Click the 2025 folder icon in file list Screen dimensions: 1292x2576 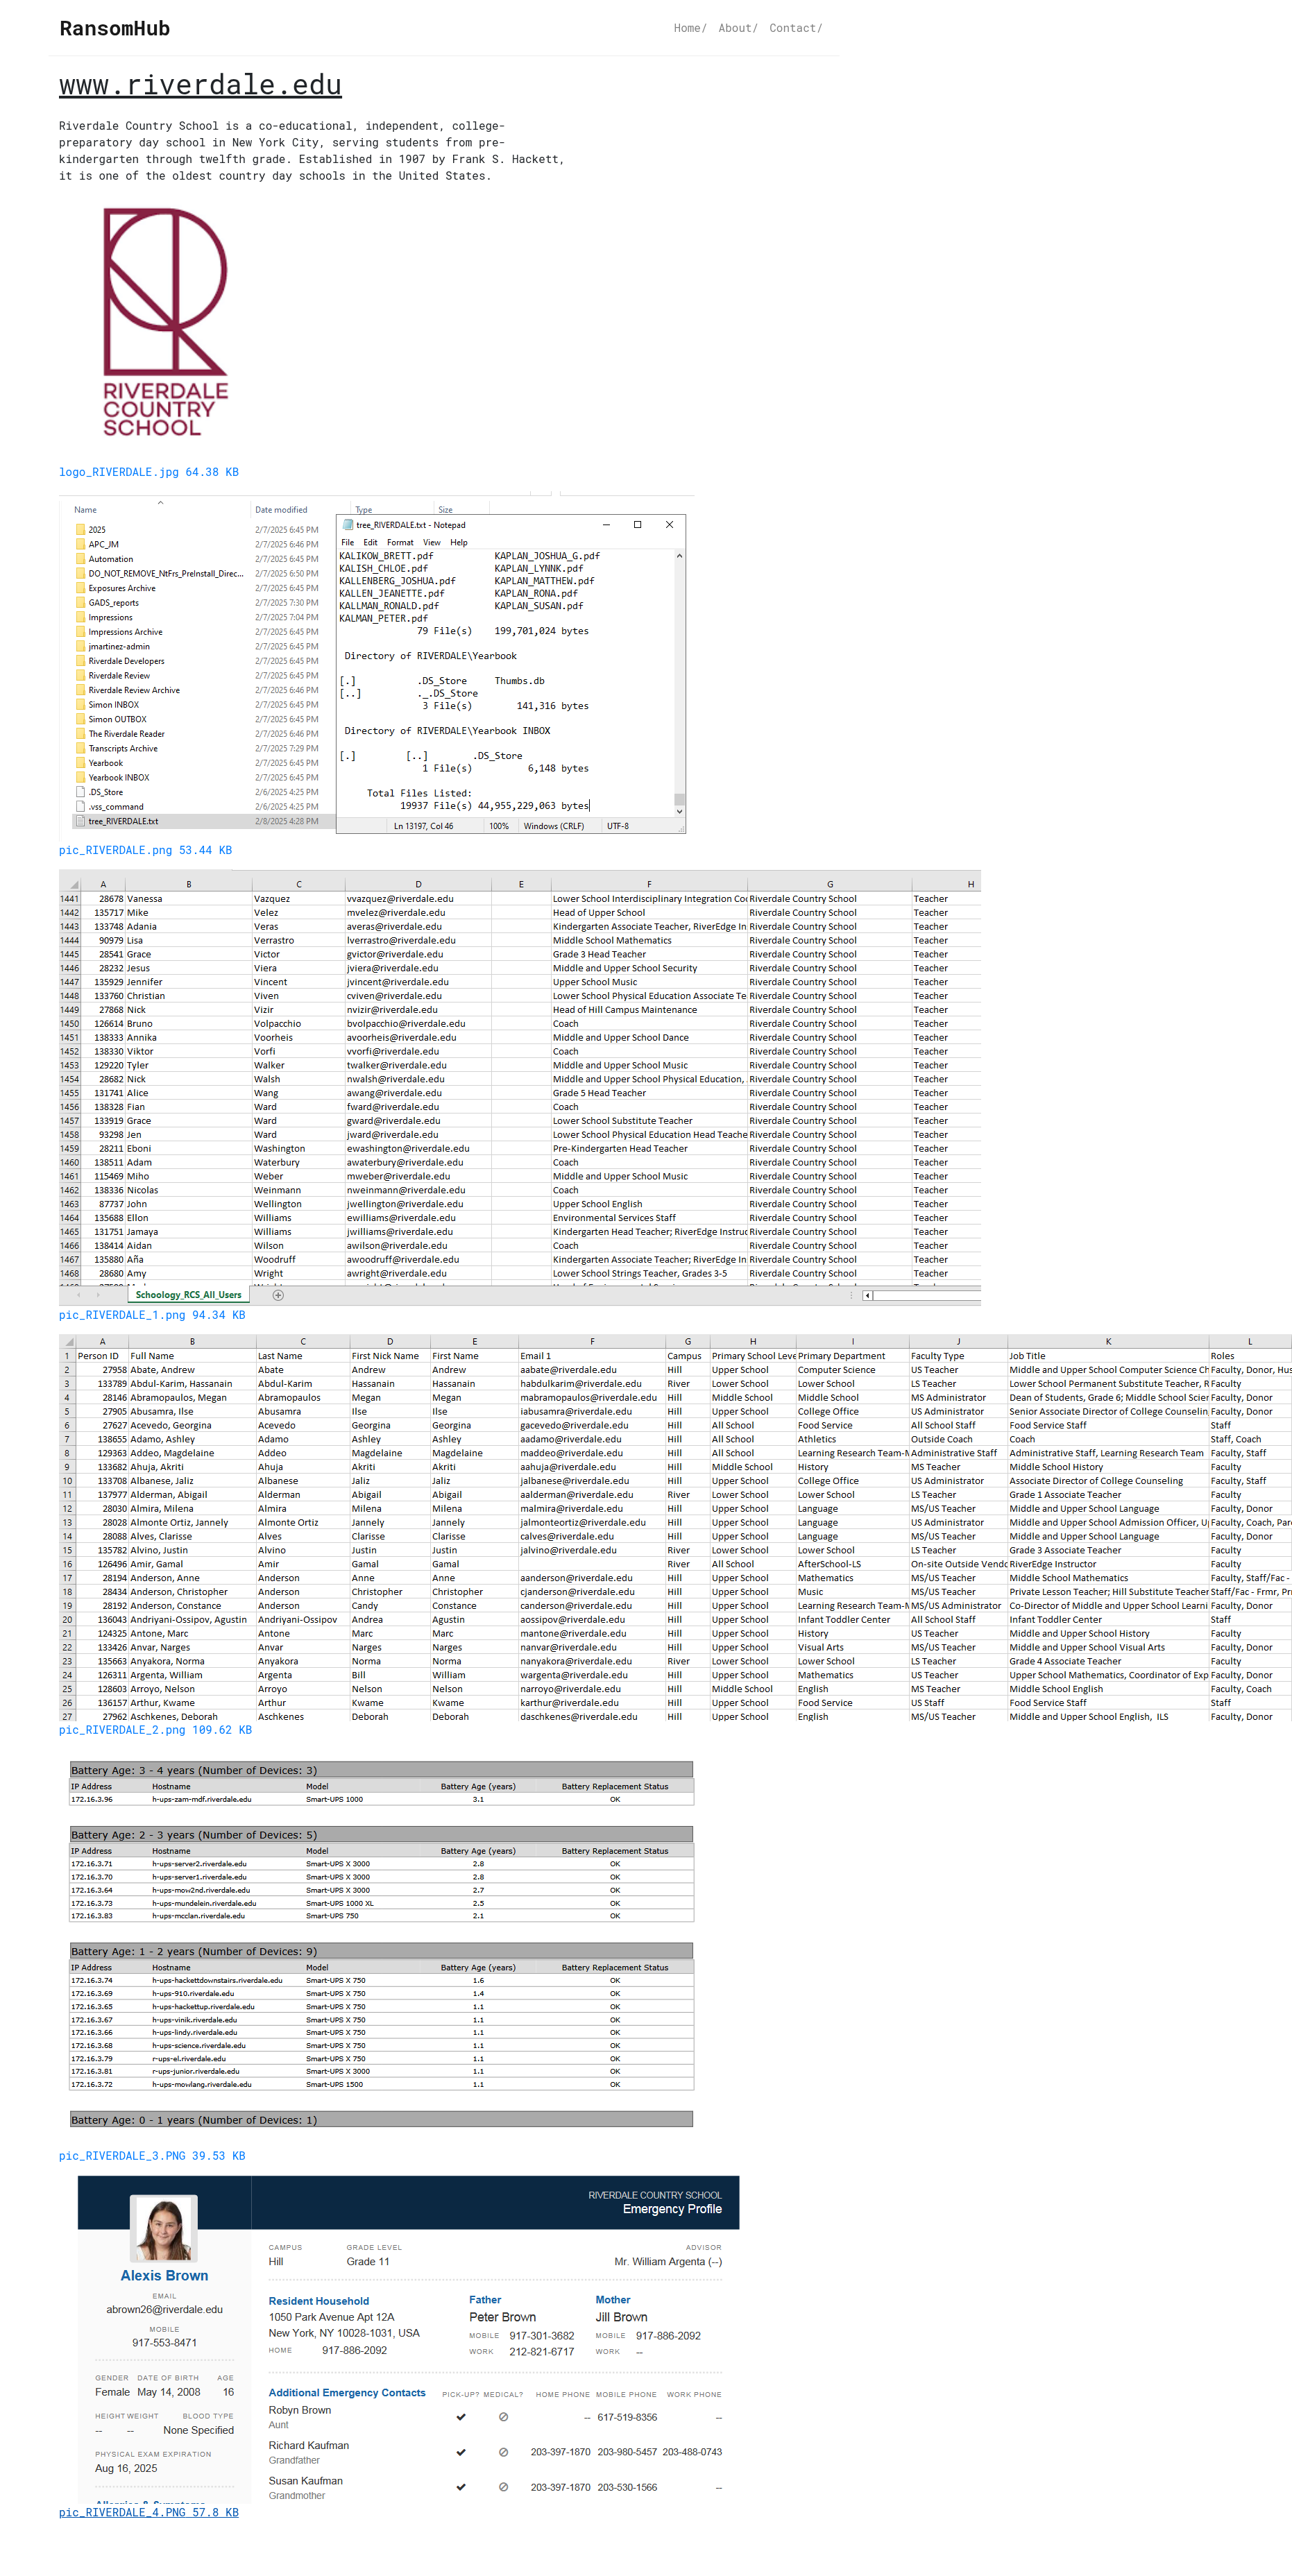tap(80, 530)
